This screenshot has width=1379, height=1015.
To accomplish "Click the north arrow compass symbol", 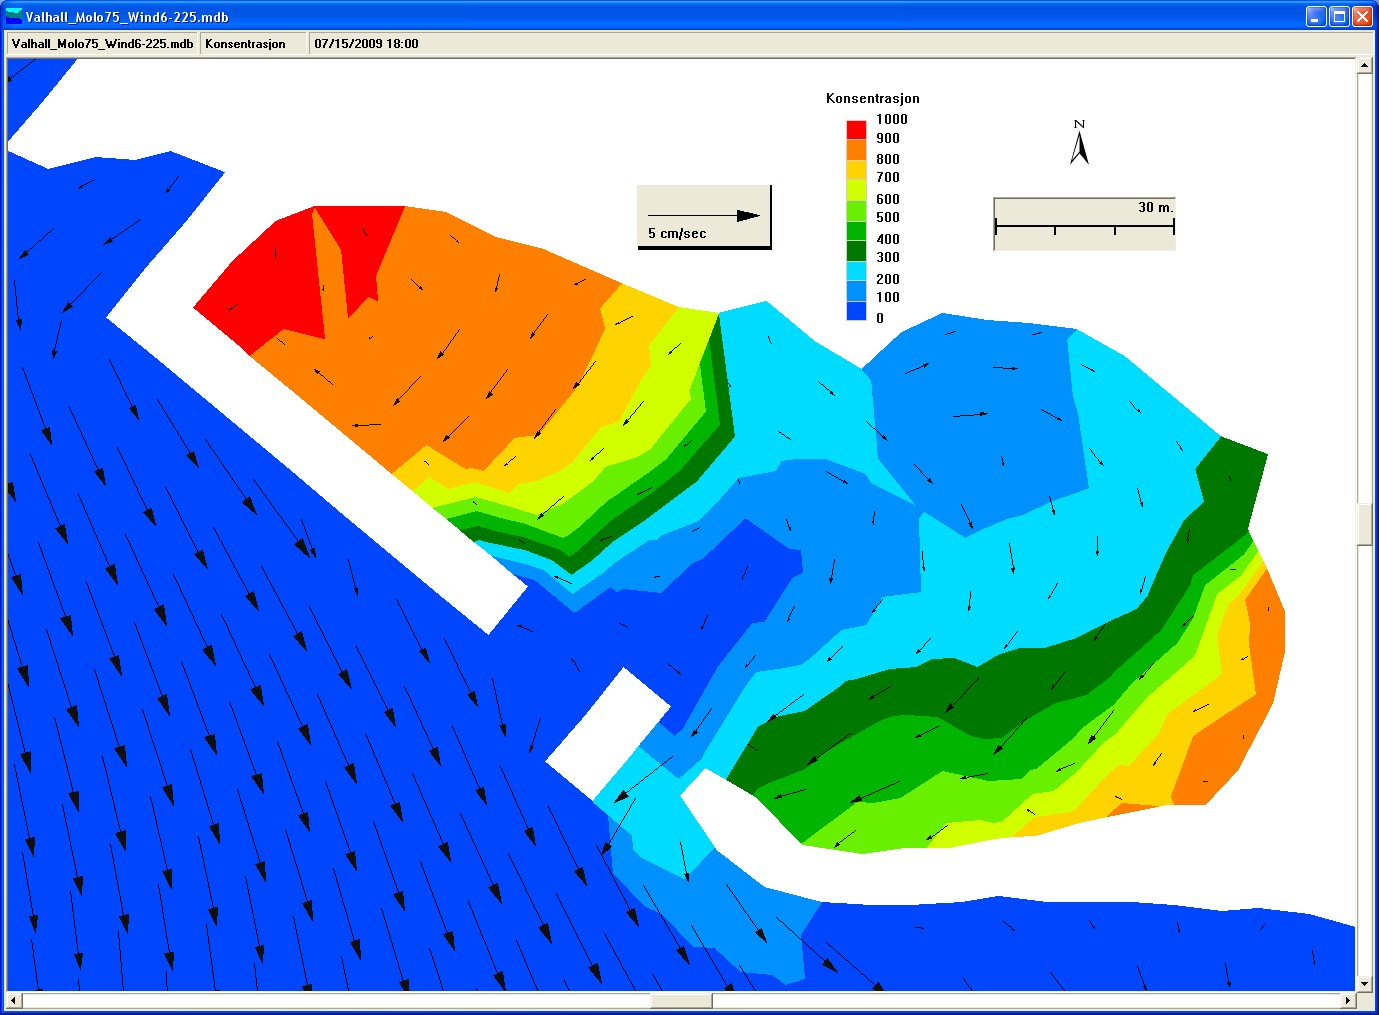I will click(1079, 143).
